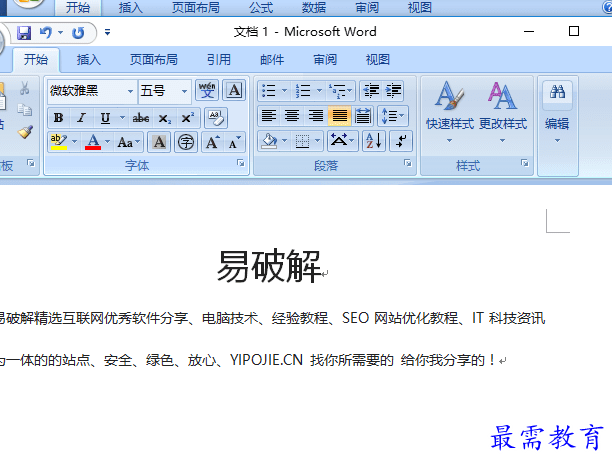Open the font name box 微软雅黑
Screen dimensions: 612x469
click(92, 91)
